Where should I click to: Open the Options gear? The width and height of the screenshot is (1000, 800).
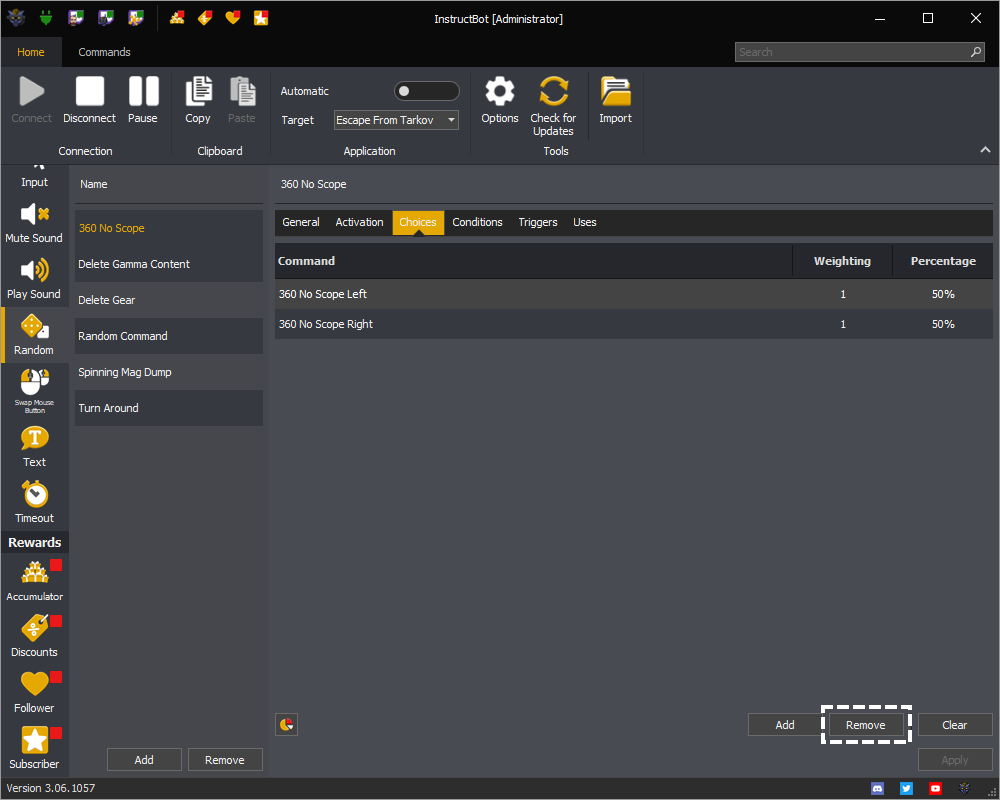click(500, 100)
